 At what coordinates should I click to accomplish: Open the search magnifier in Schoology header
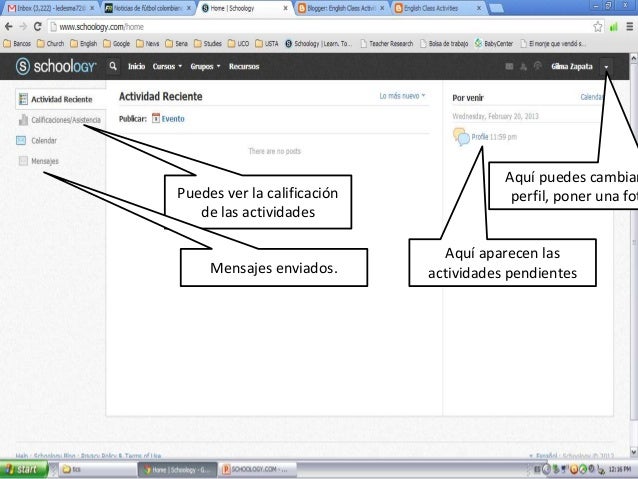[x=113, y=66]
